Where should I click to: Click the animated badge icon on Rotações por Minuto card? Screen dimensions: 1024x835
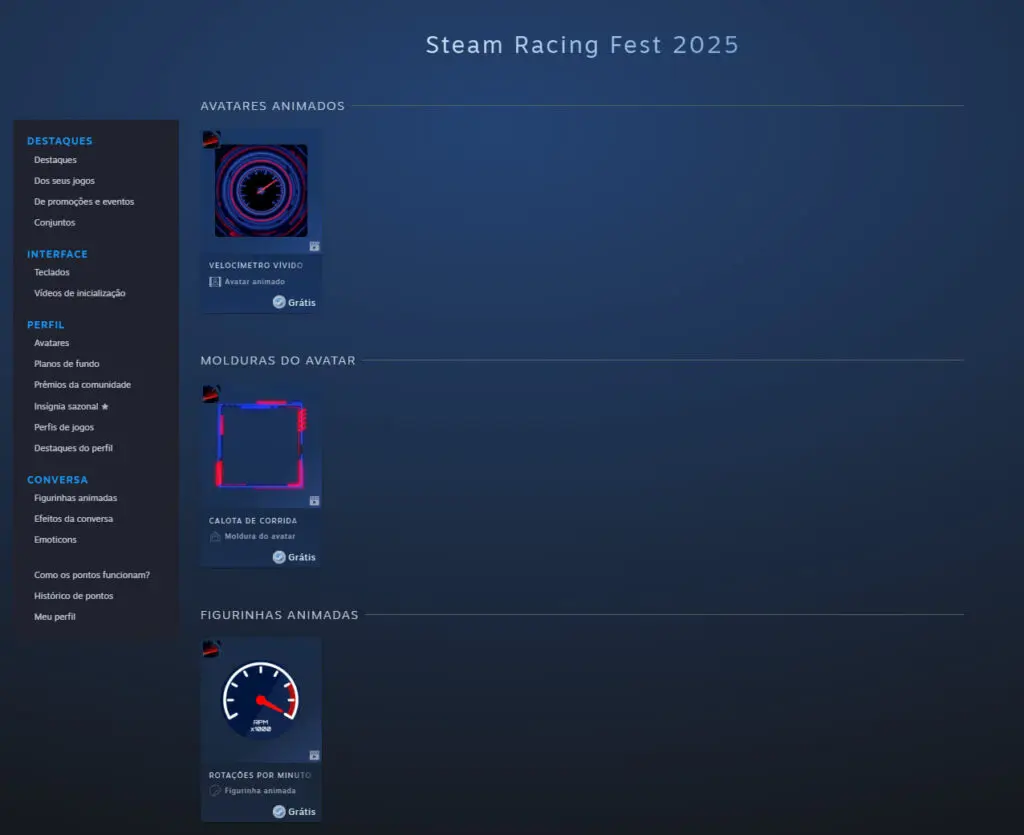(x=314, y=755)
